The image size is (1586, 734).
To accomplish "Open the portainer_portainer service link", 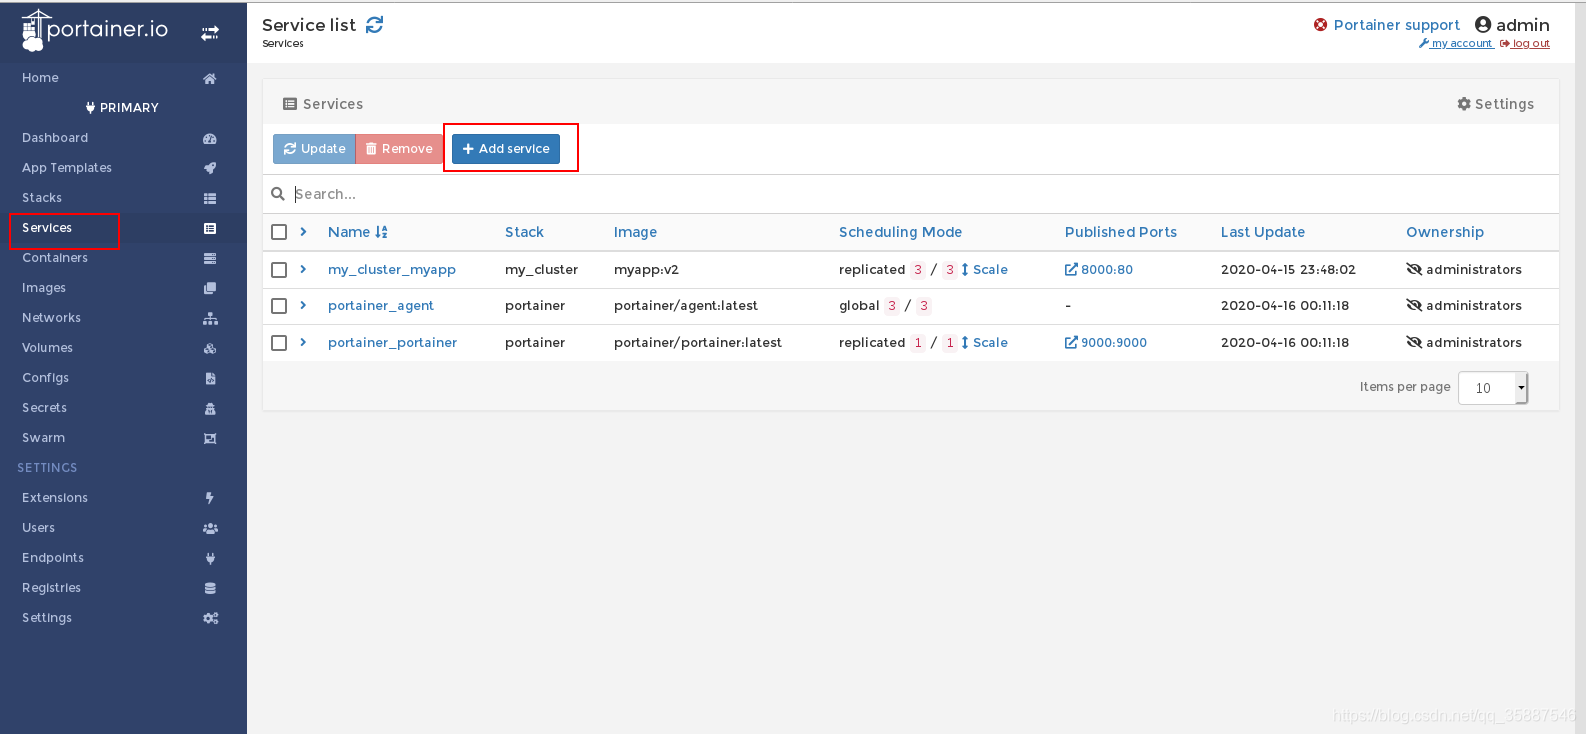I will tap(392, 343).
